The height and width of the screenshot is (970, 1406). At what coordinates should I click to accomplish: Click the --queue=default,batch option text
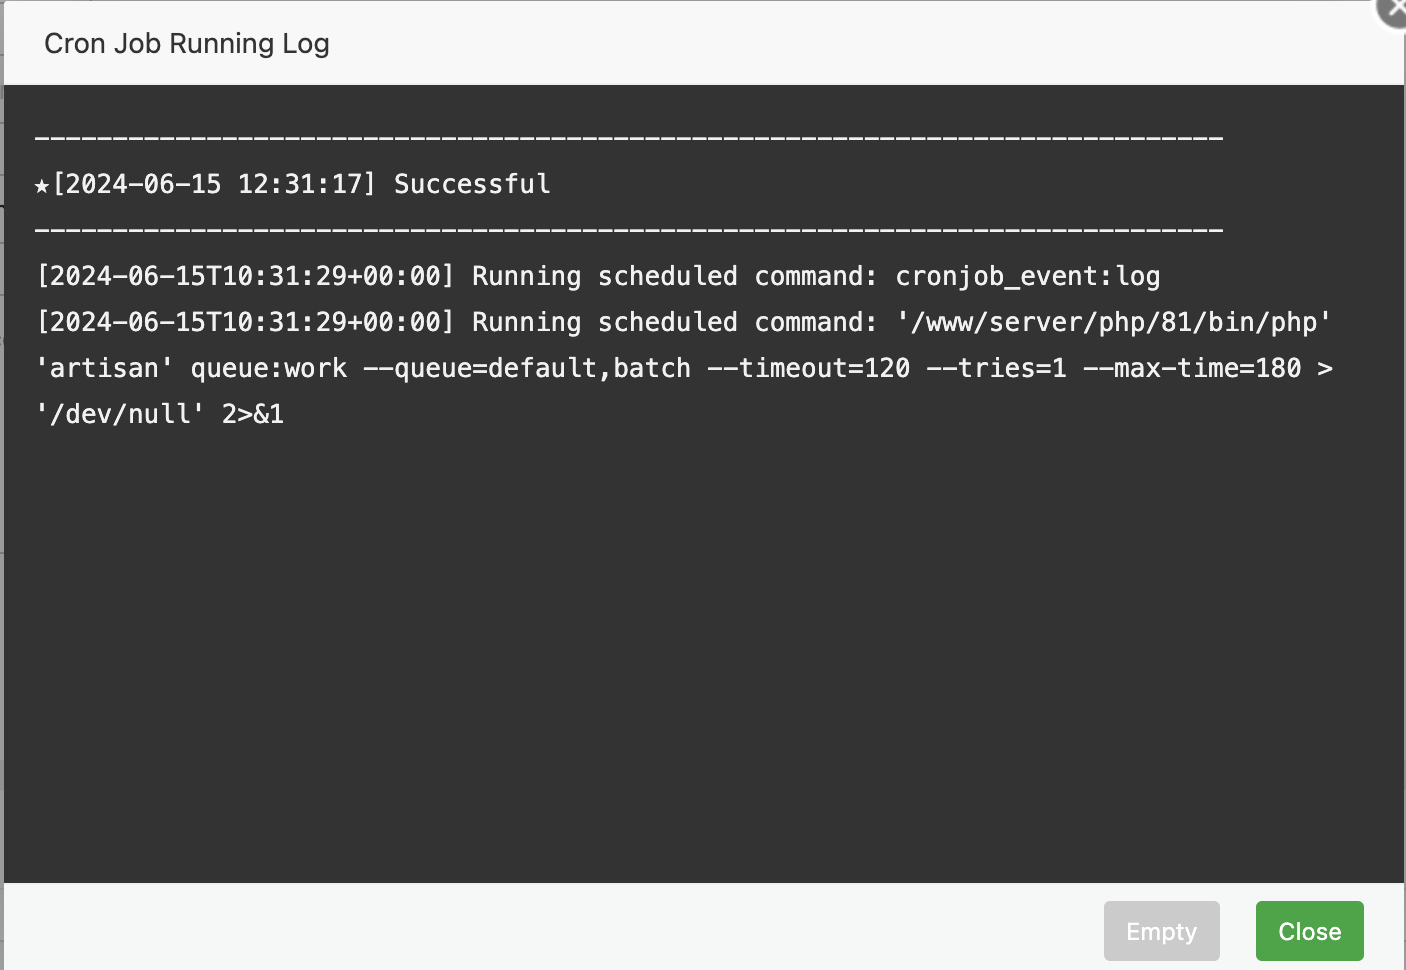(526, 368)
